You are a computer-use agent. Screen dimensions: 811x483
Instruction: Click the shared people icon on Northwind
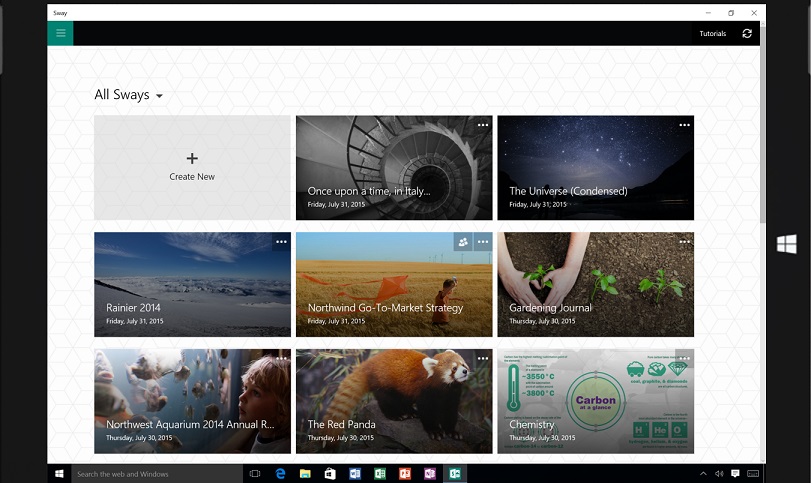463,242
